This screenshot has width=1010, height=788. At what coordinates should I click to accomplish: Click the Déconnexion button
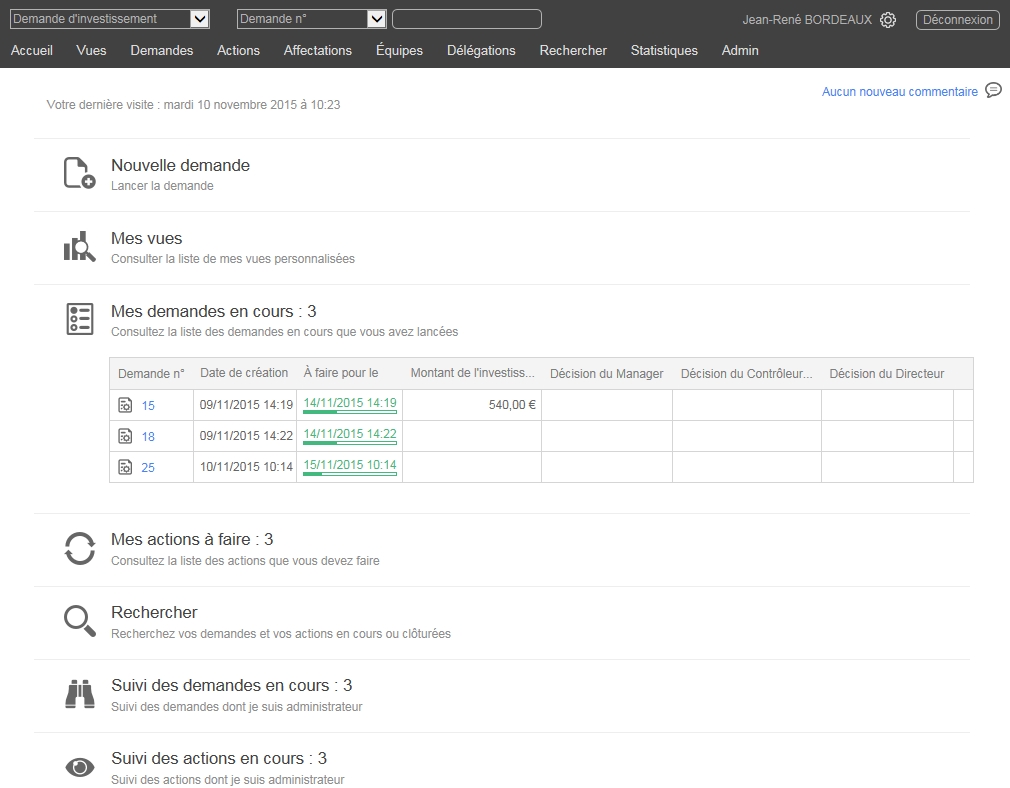click(957, 20)
